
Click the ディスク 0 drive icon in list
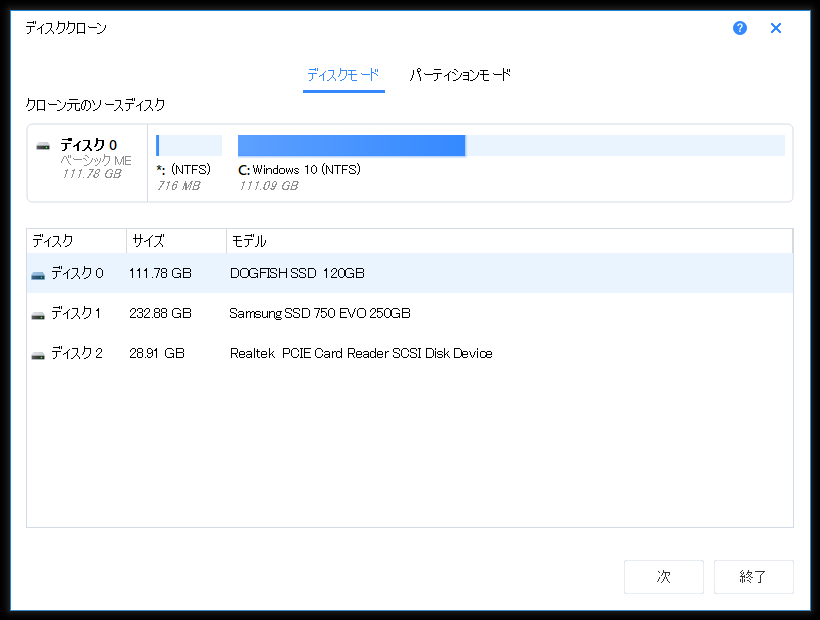pyautogui.click(x=38, y=274)
